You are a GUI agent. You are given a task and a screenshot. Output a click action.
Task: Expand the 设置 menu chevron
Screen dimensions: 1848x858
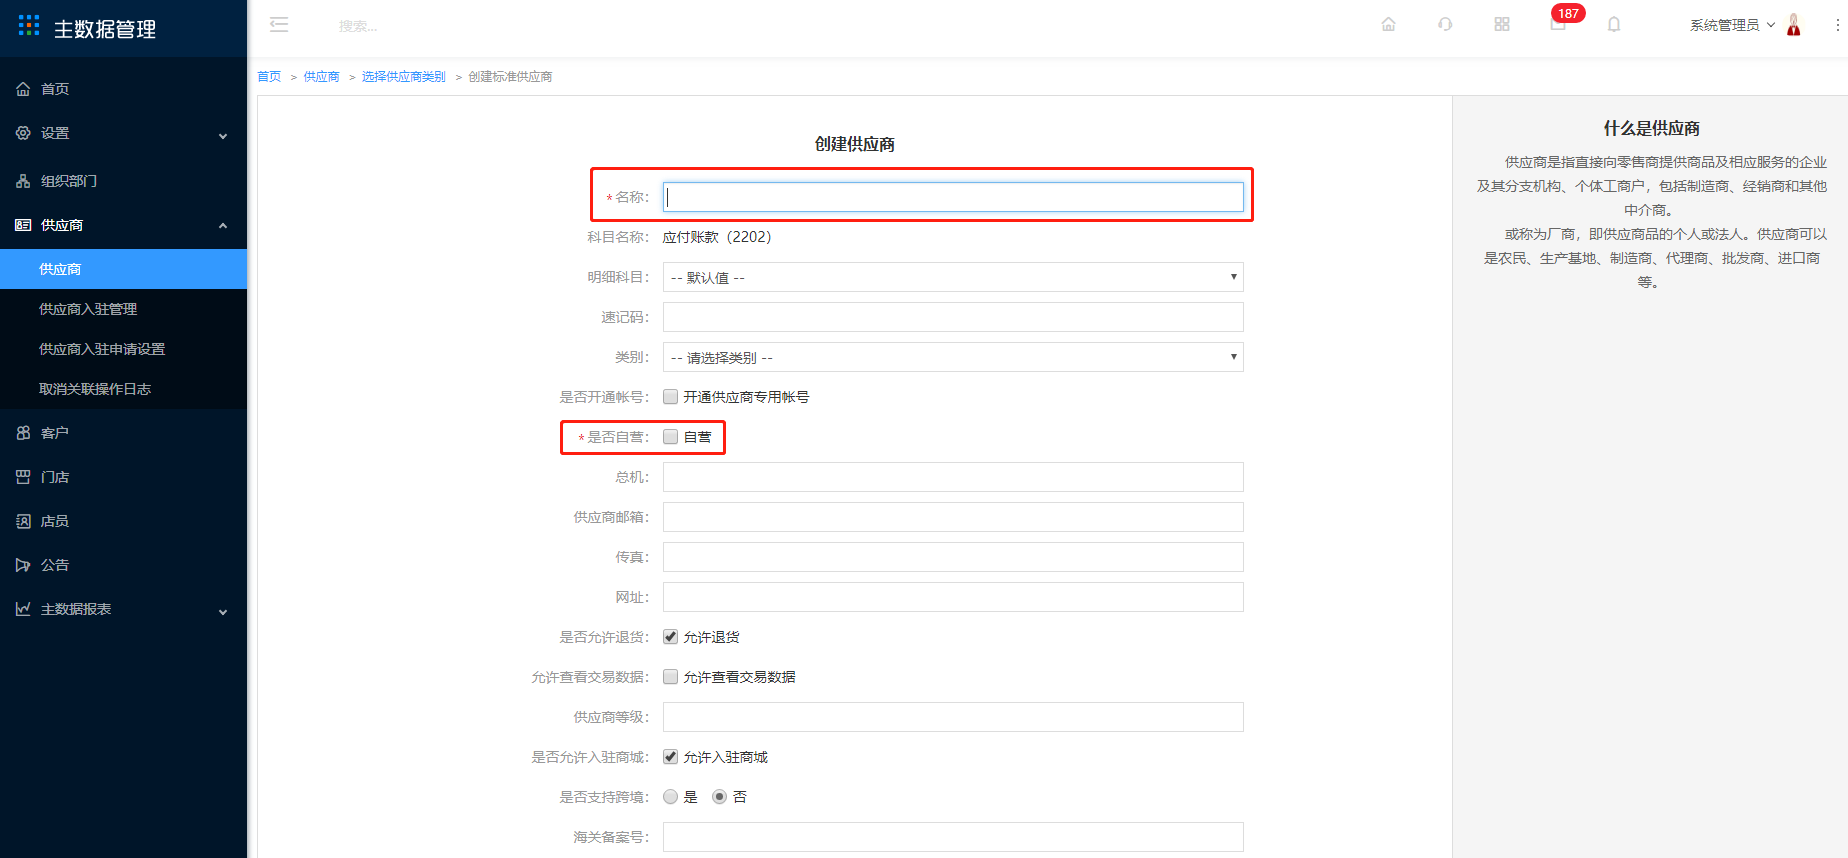(x=223, y=135)
